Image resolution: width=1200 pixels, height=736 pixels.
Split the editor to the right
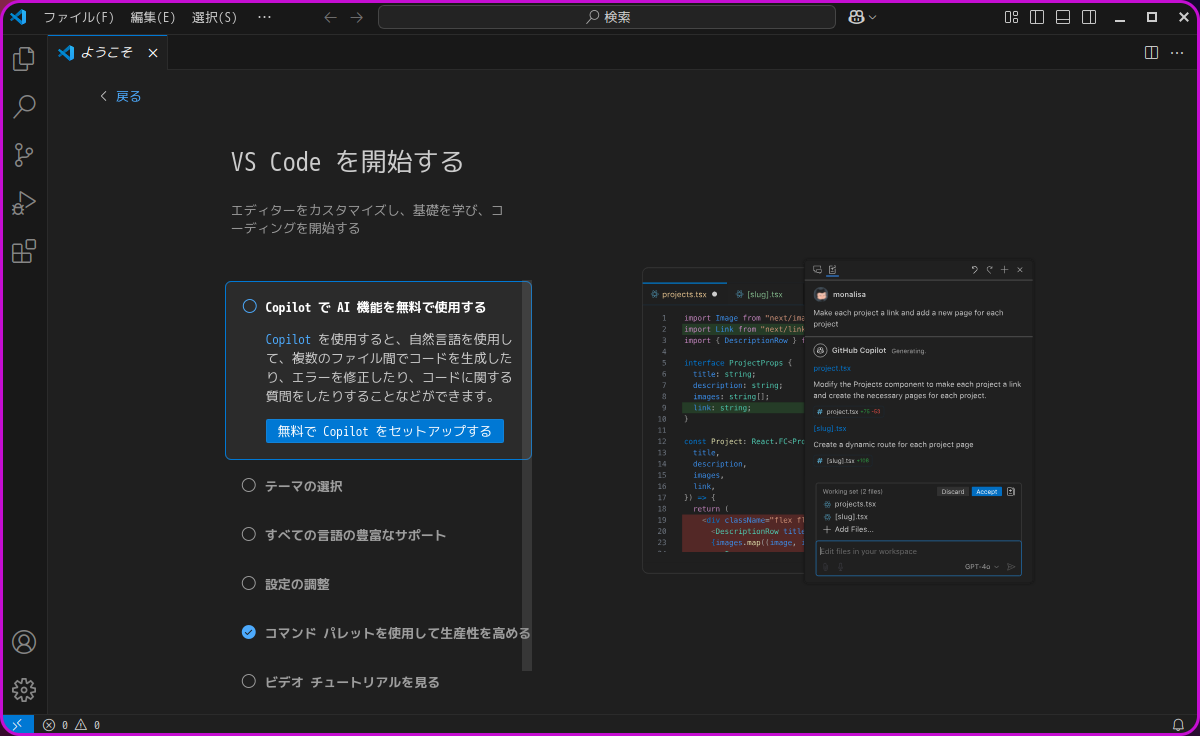[1151, 52]
